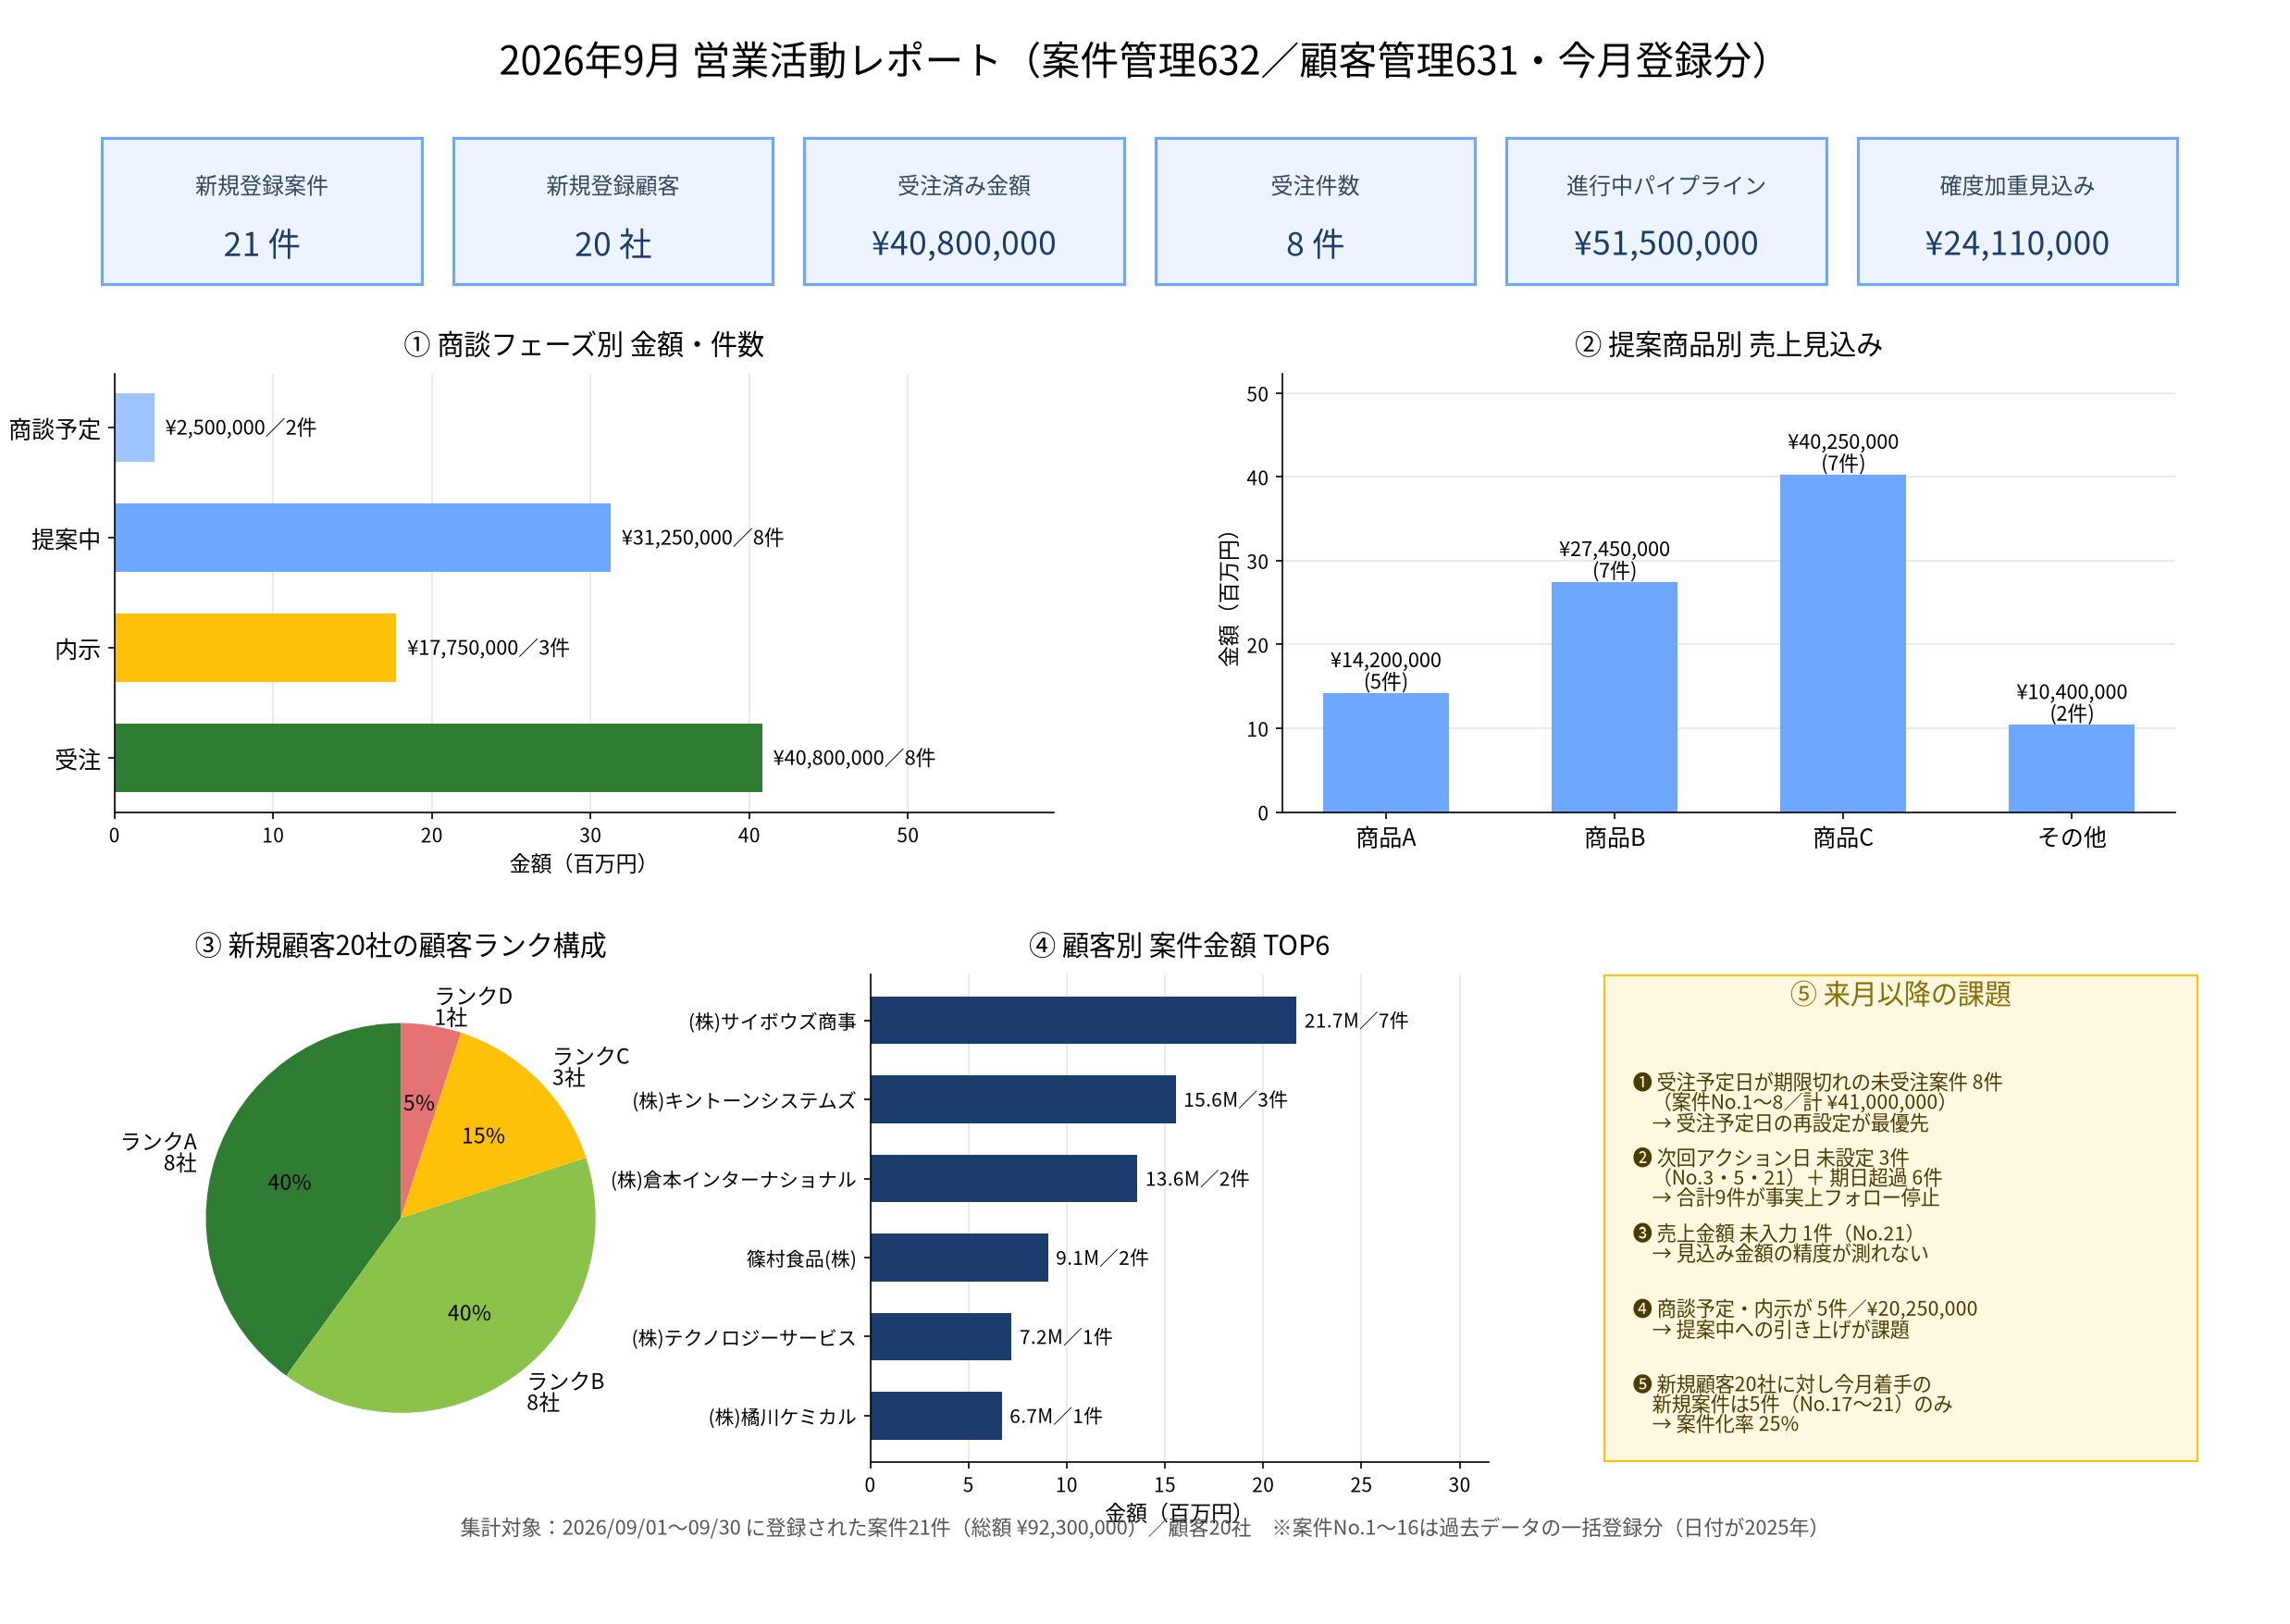This screenshot has height=1624, width=2290.
Task: Click the その他 column in product chart
Action: 2071,769
